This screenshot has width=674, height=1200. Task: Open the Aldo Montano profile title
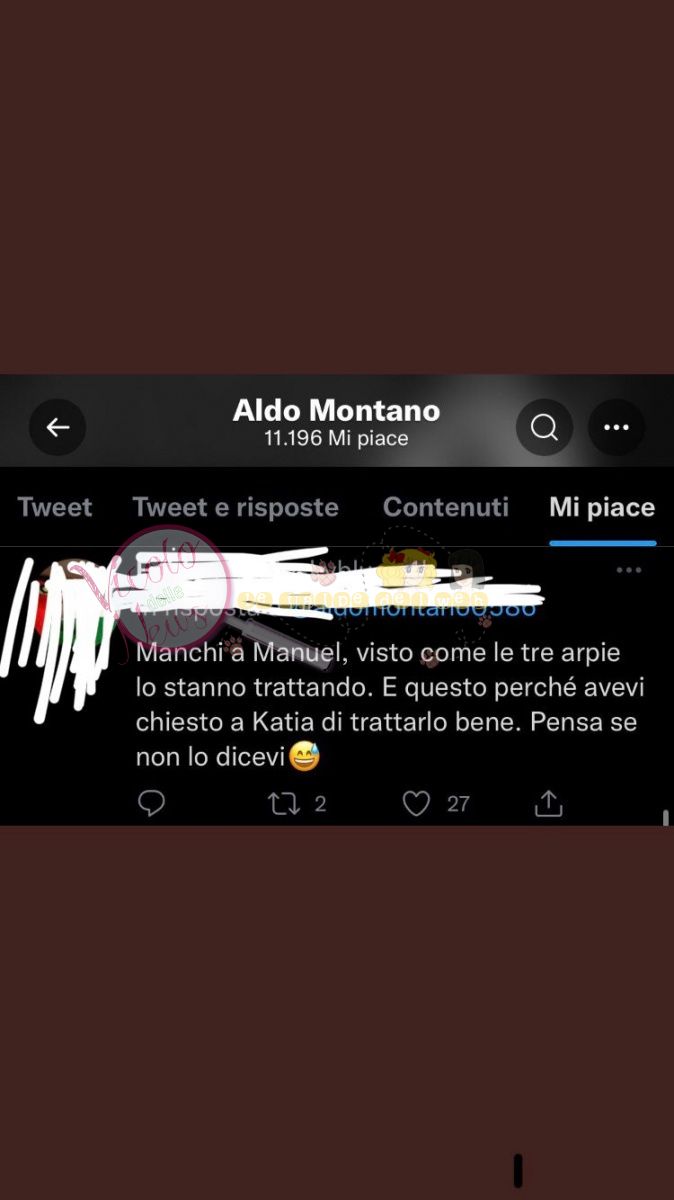336,410
